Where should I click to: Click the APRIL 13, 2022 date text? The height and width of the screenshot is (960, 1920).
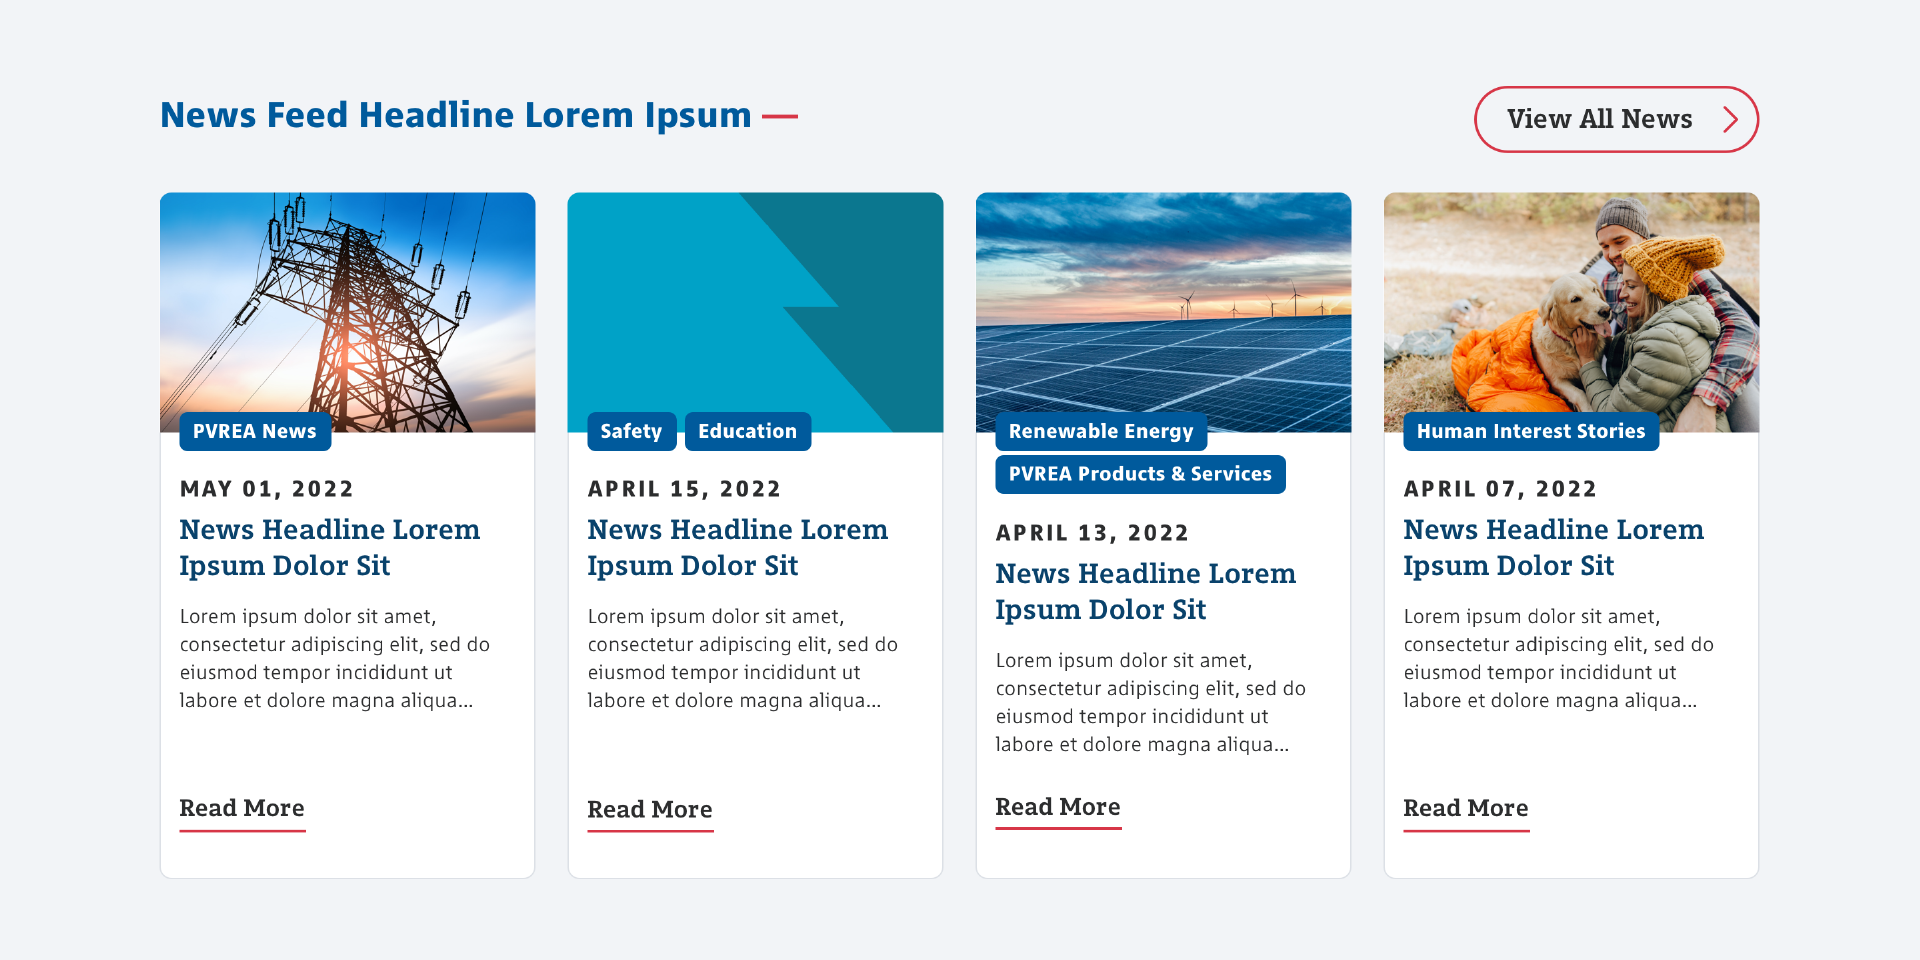pyautogui.click(x=1092, y=533)
